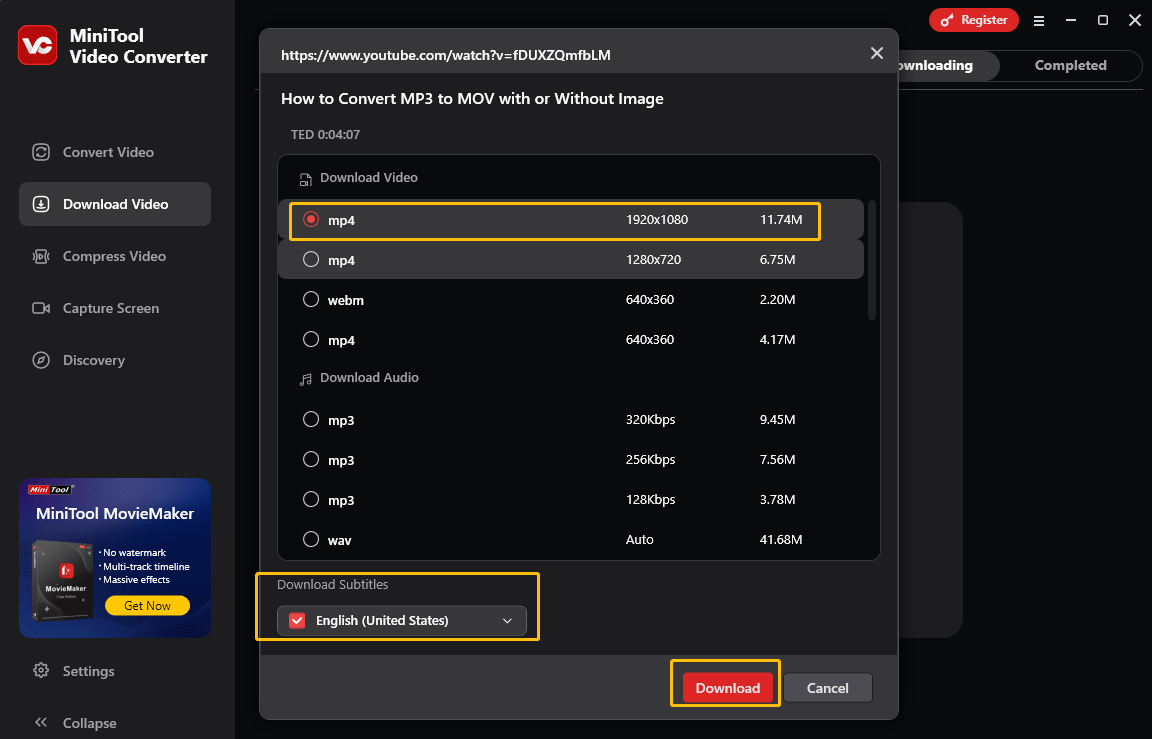The height and width of the screenshot is (739, 1152).
Task: Click the red Download button
Action: tap(727, 688)
